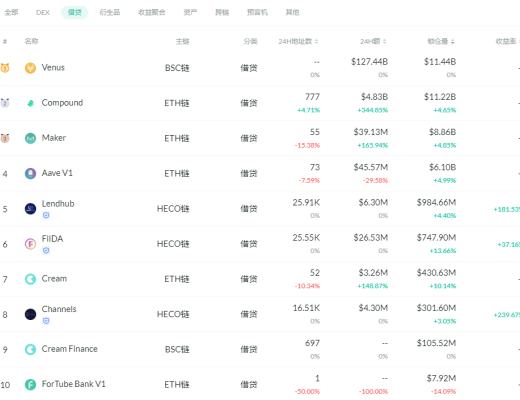Image resolution: width=520 pixels, height=400 pixels.
Task: Click the 777 address count for Compound
Action: 312,97
